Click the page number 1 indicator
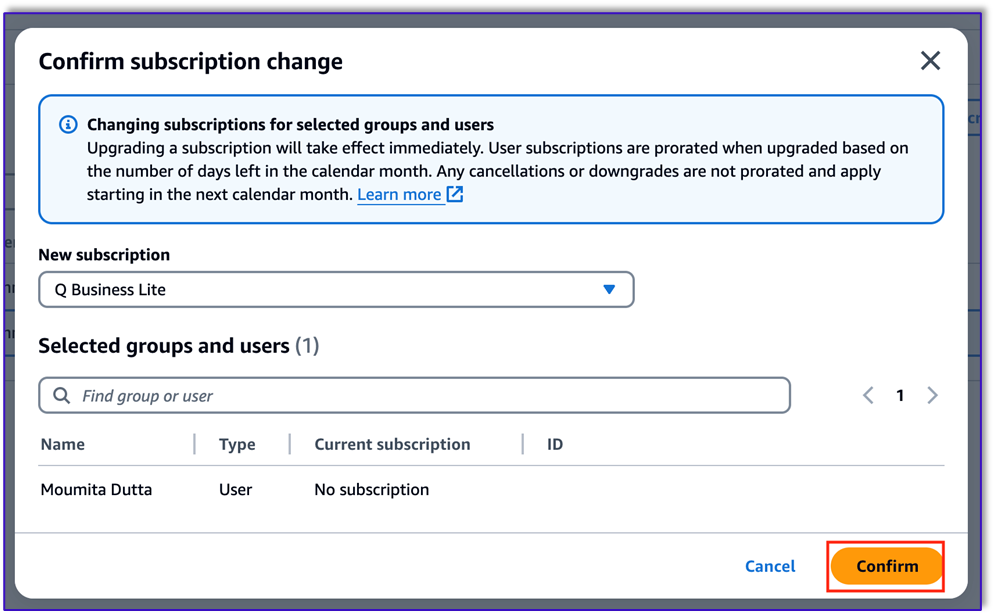This screenshot has height=615, width=994. 900,395
